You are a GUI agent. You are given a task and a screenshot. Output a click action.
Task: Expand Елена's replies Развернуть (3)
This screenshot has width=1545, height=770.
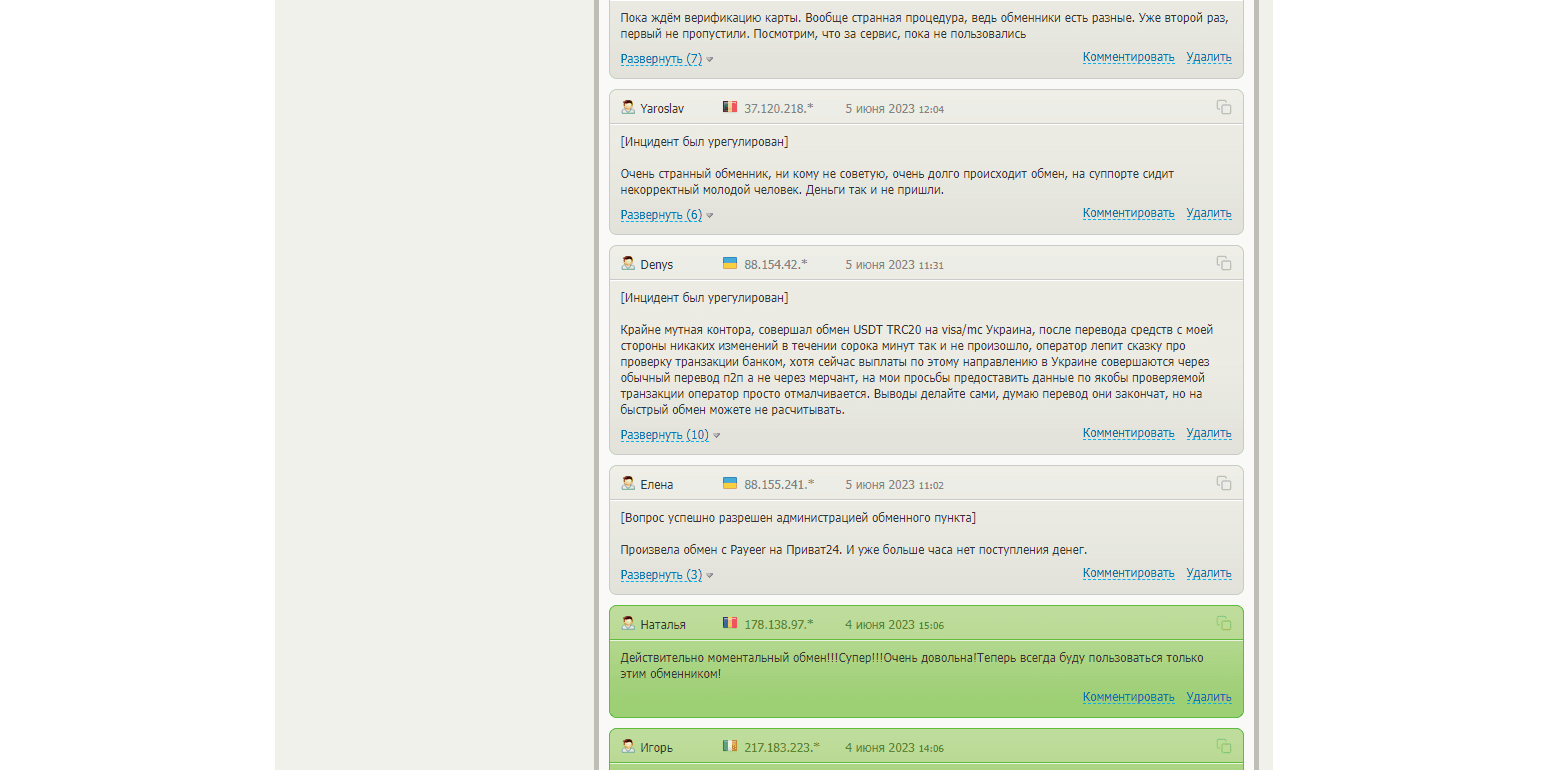pos(661,575)
